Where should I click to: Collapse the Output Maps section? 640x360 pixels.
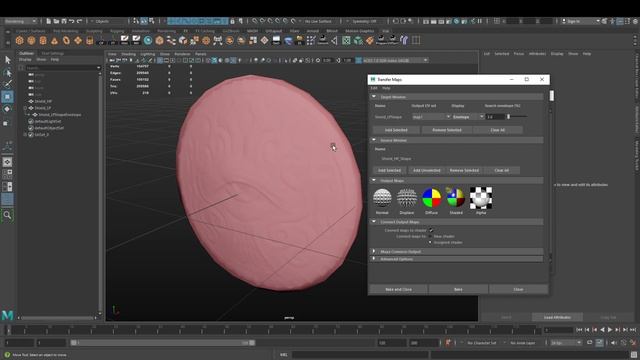374,180
